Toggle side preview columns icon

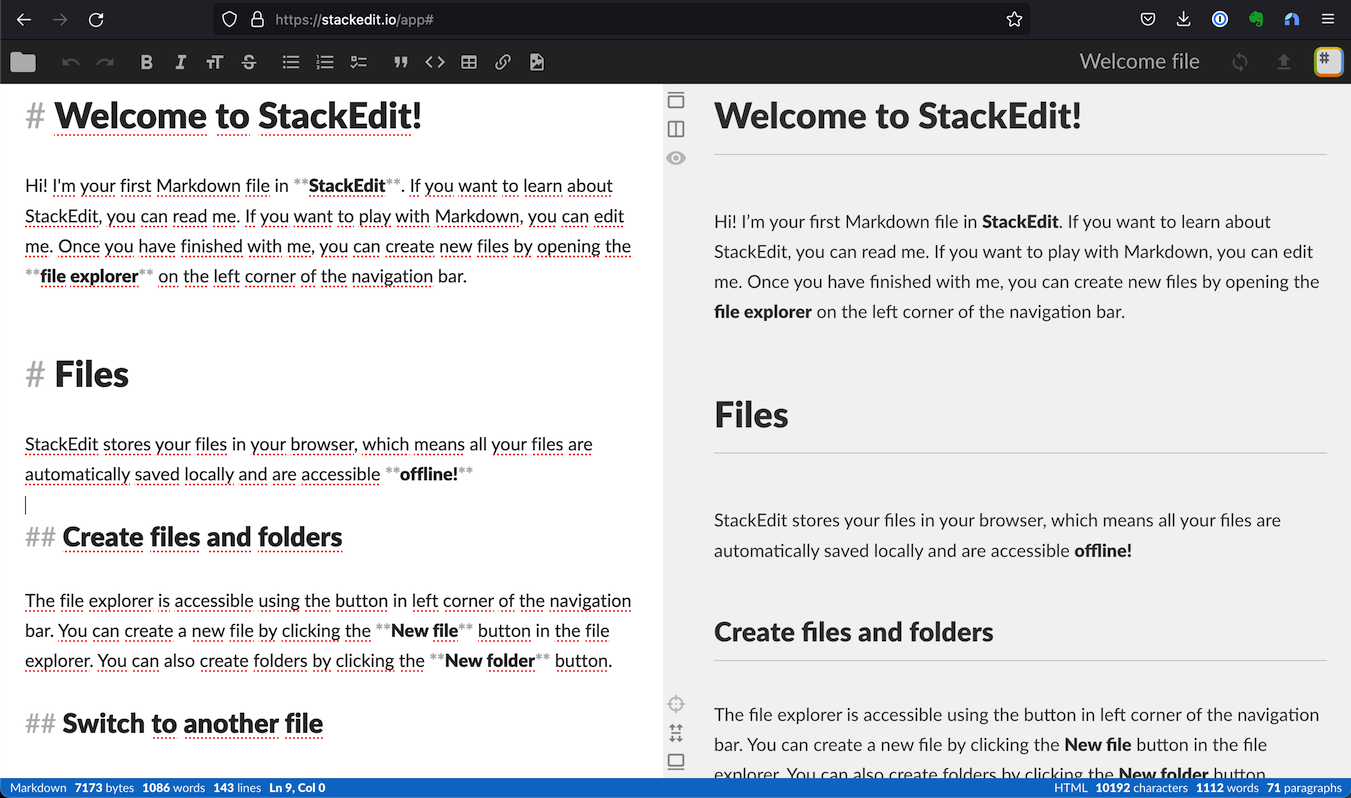point(676,129)
